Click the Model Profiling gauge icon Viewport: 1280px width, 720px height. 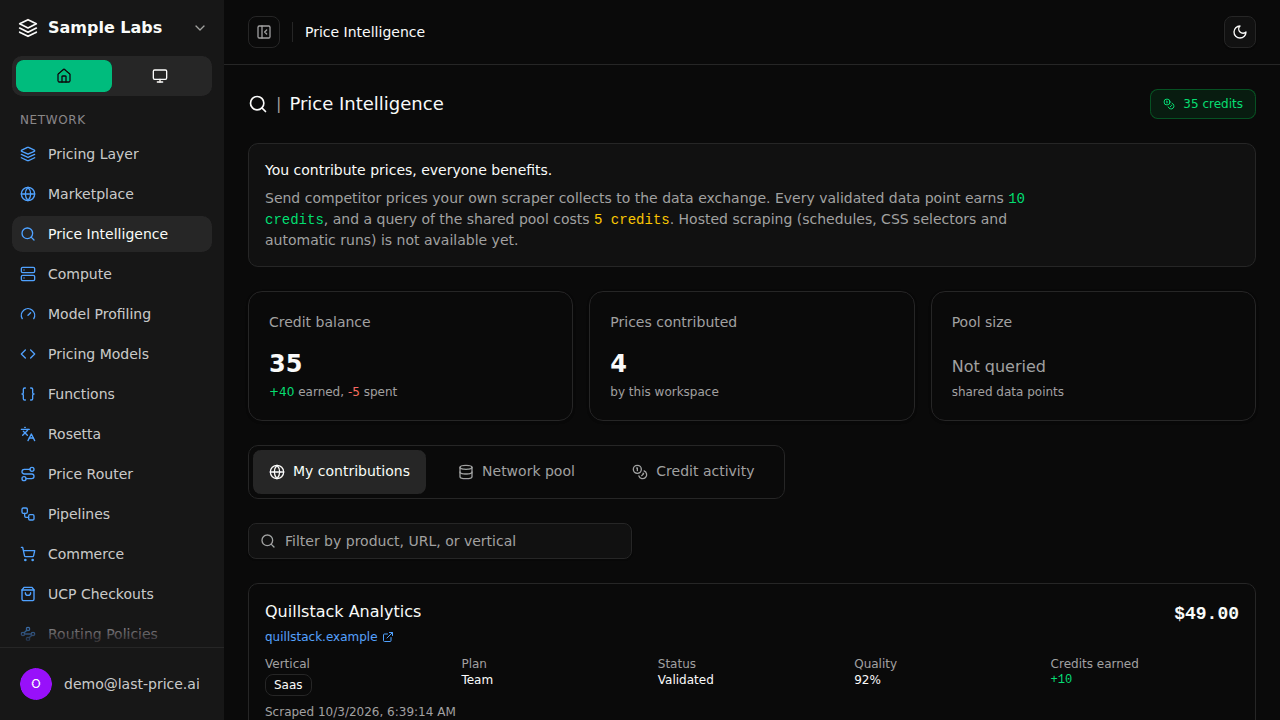[x=28, y=314]
